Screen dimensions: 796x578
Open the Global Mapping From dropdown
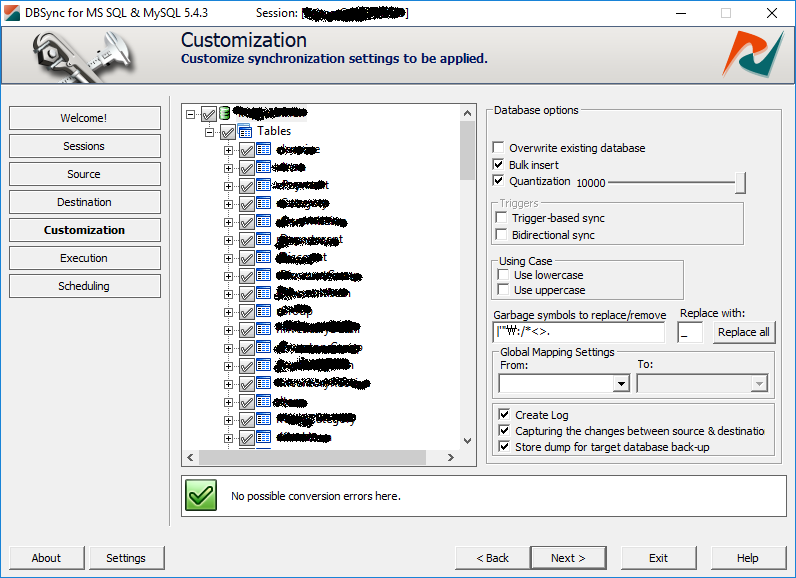coord(621,384)
